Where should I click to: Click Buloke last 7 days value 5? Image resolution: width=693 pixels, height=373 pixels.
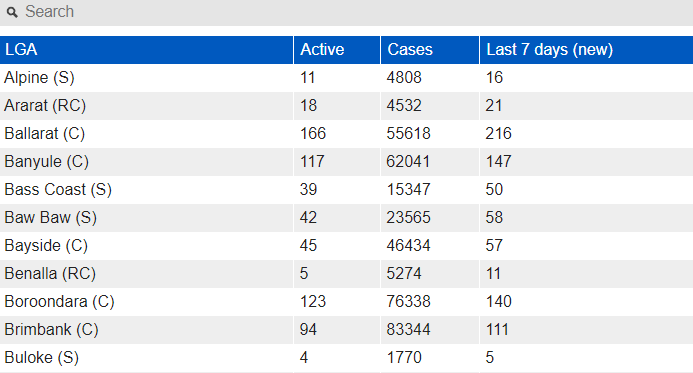coord(490,358)
